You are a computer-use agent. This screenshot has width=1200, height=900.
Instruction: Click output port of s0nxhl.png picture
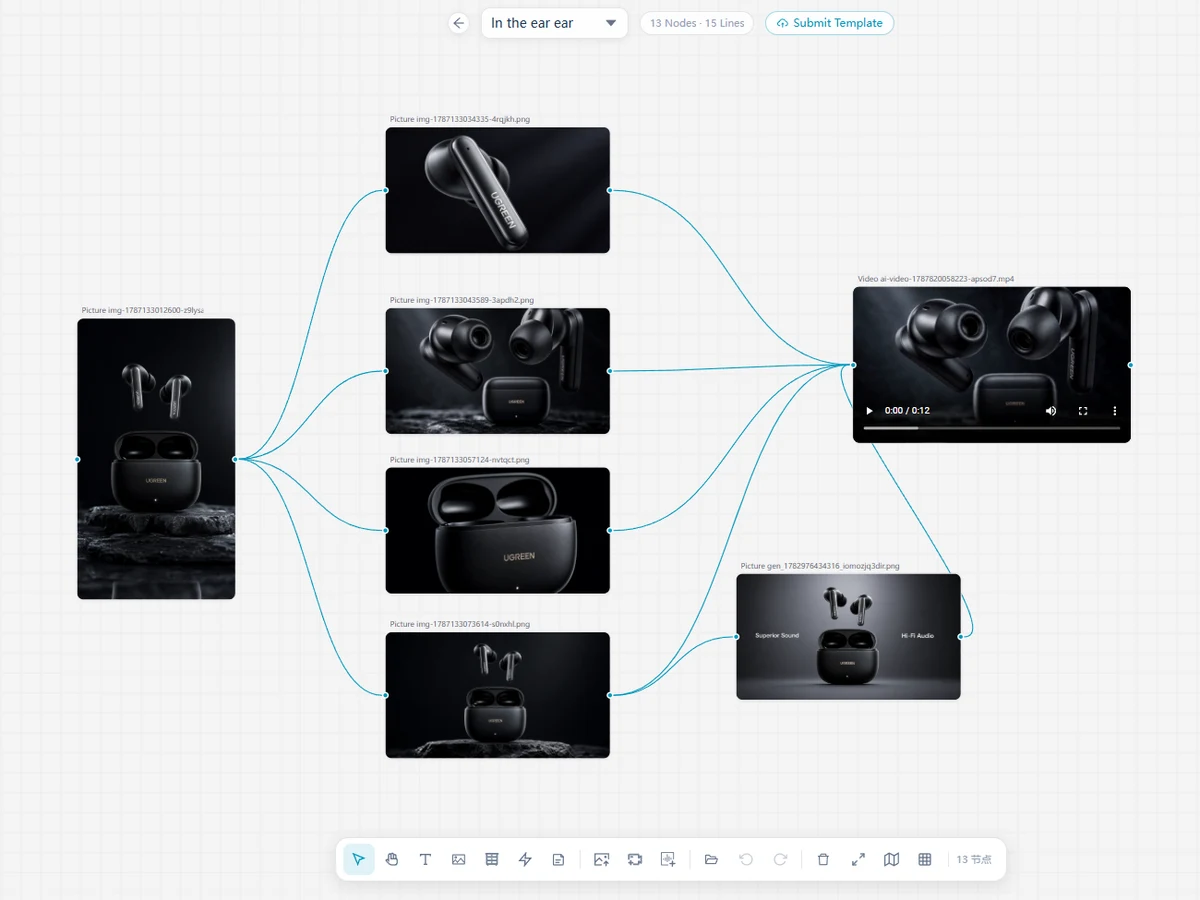(610, 695)
